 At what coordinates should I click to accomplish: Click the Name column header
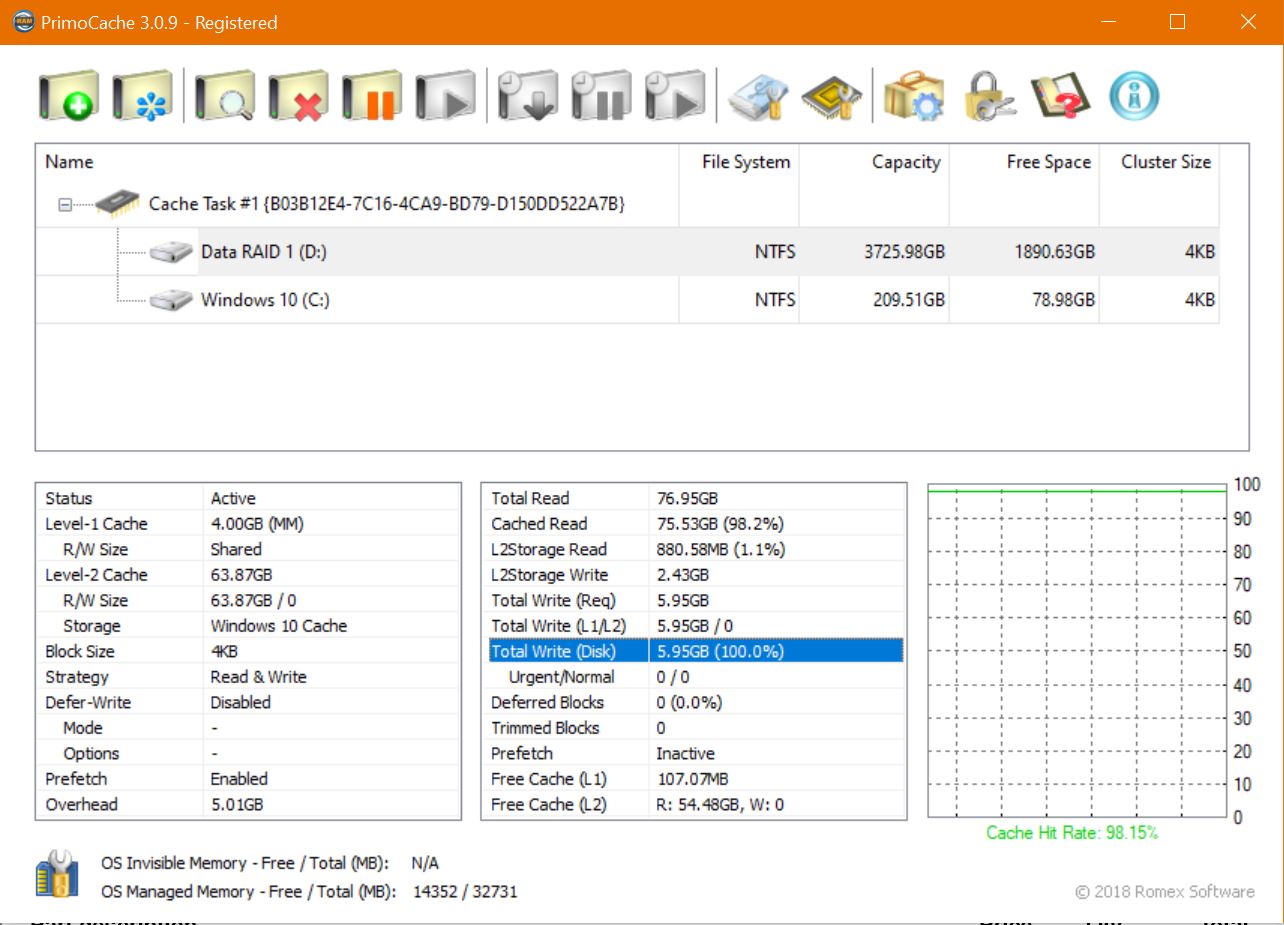358,162
